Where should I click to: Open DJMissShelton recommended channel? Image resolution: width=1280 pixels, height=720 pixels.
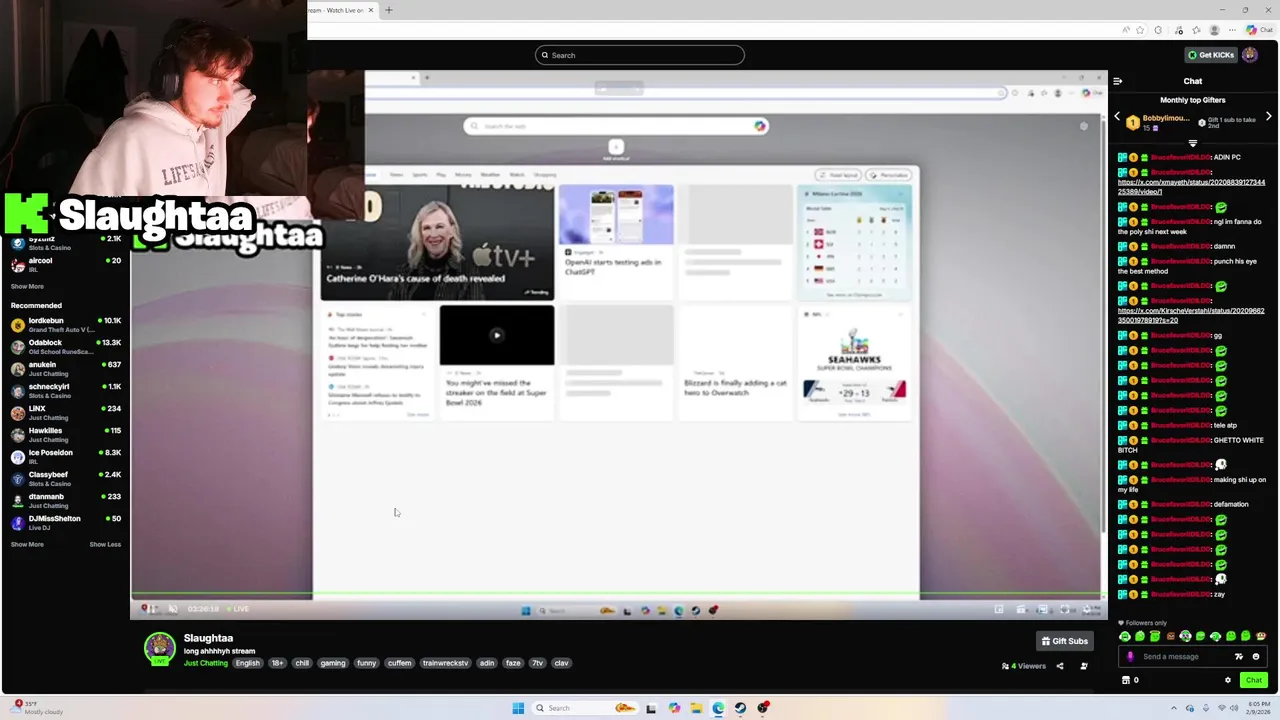pyautogui.click(x=66, y=523)
